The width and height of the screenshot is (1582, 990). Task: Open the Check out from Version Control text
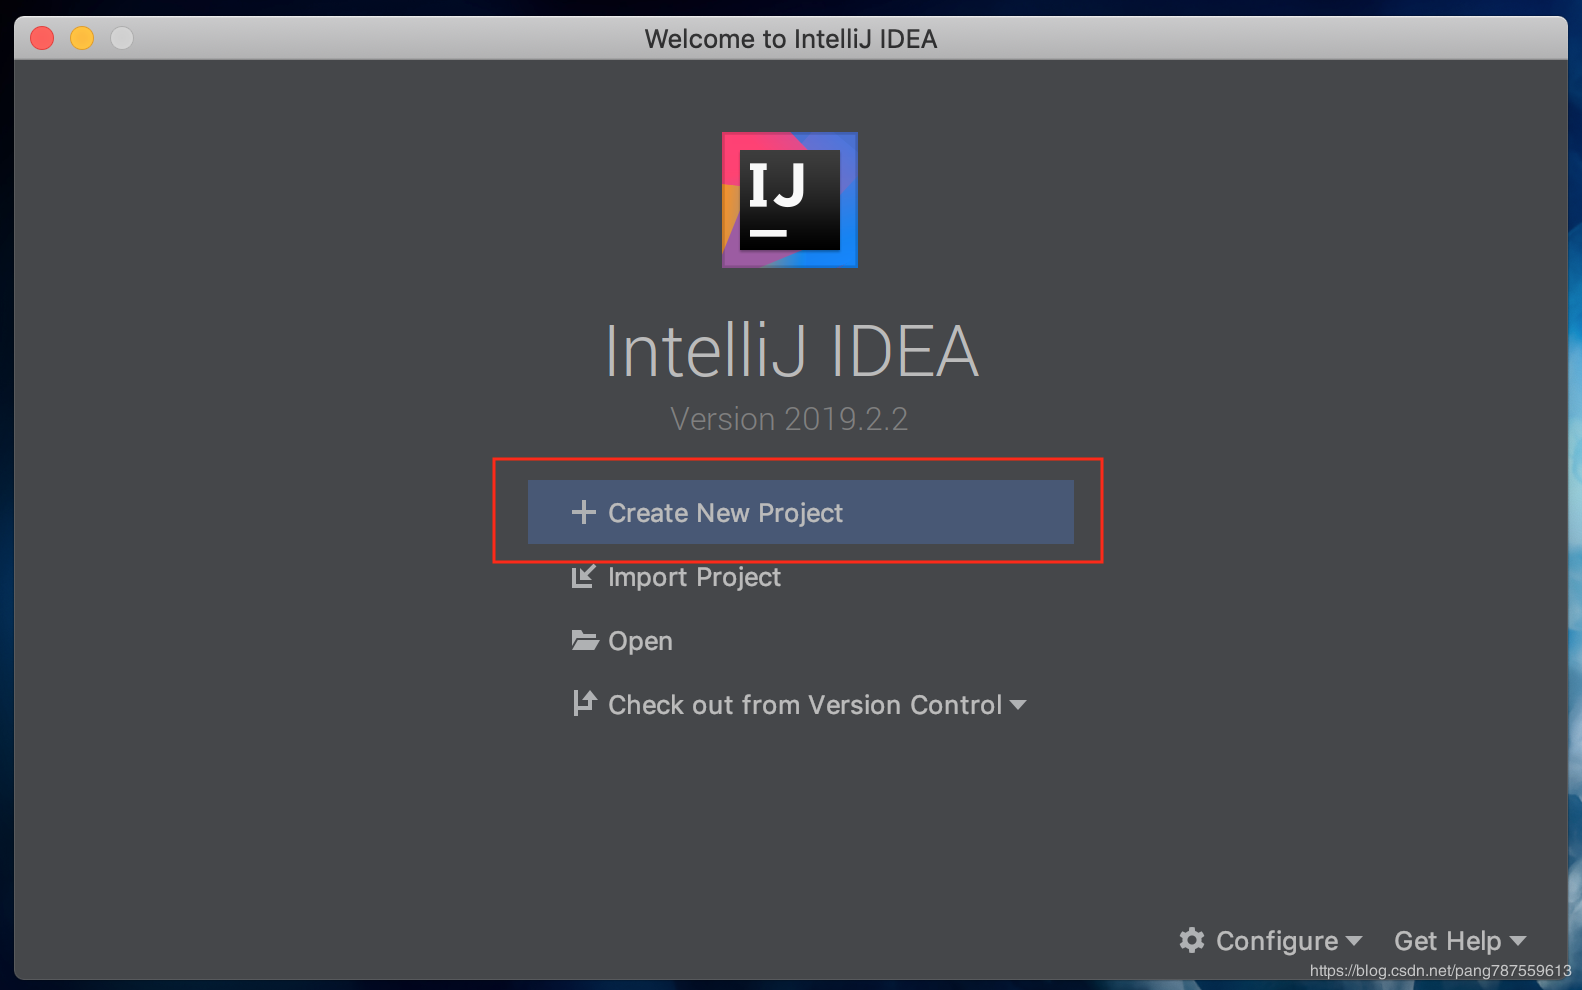tap(805, 705)
